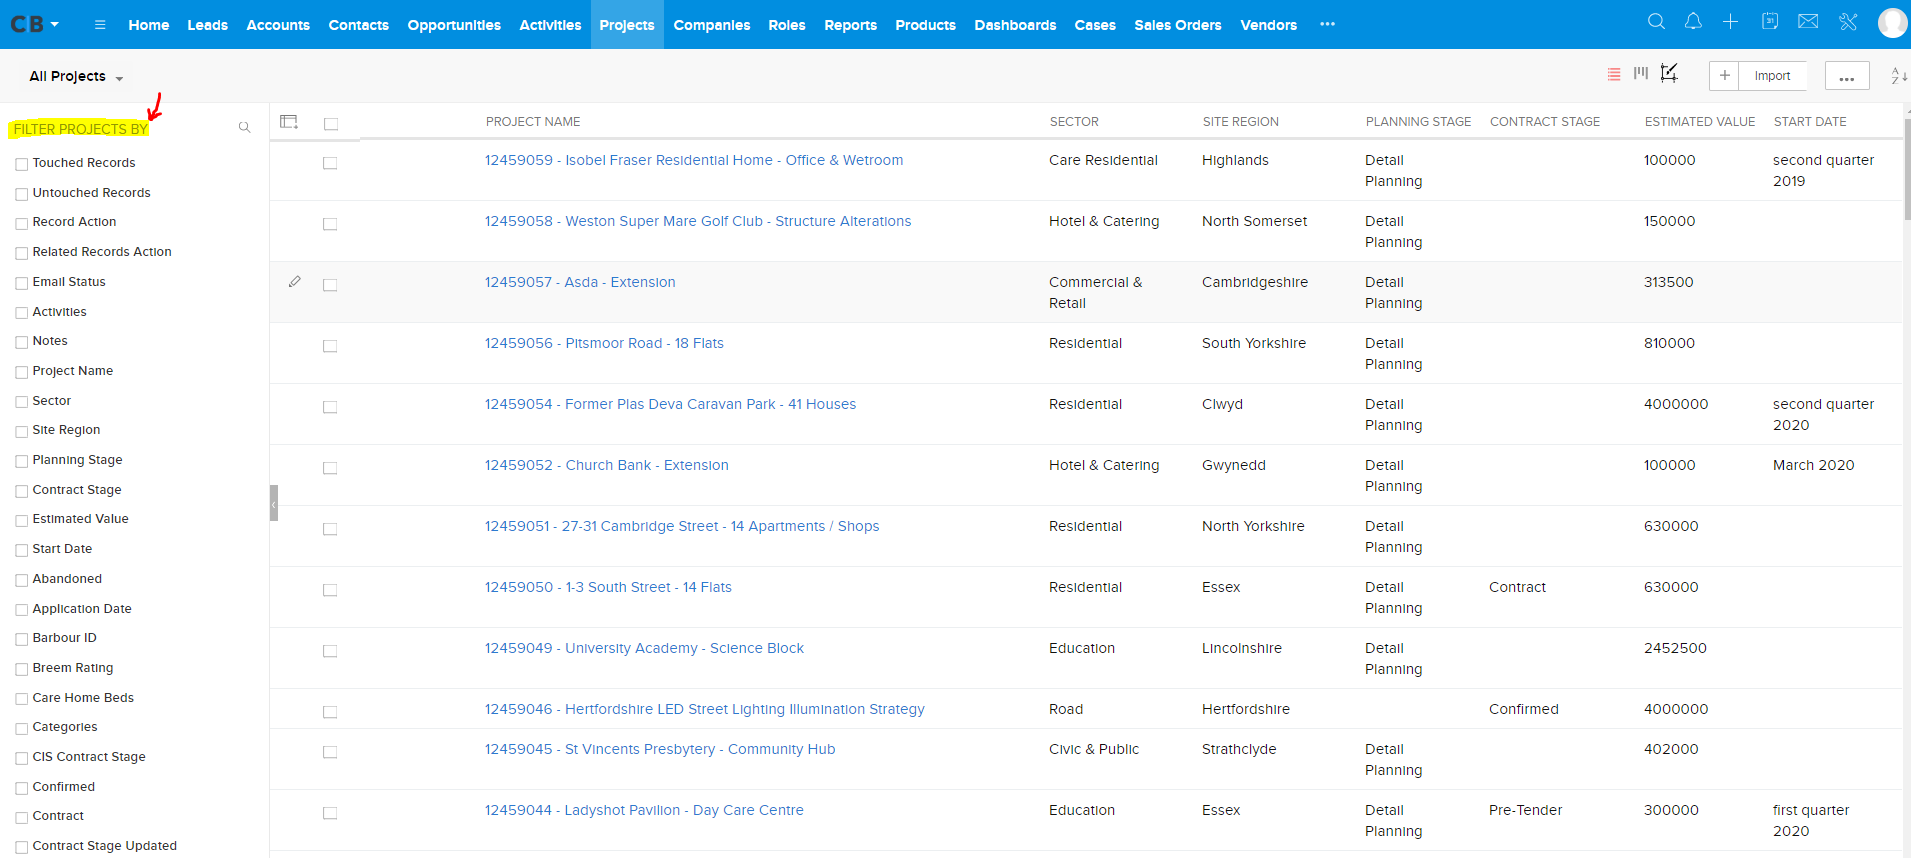Image resolution: width=1911 pixels, height=858 pixels.
Task: Open the user profile avatar
Action: click(x=1892, y=22)
